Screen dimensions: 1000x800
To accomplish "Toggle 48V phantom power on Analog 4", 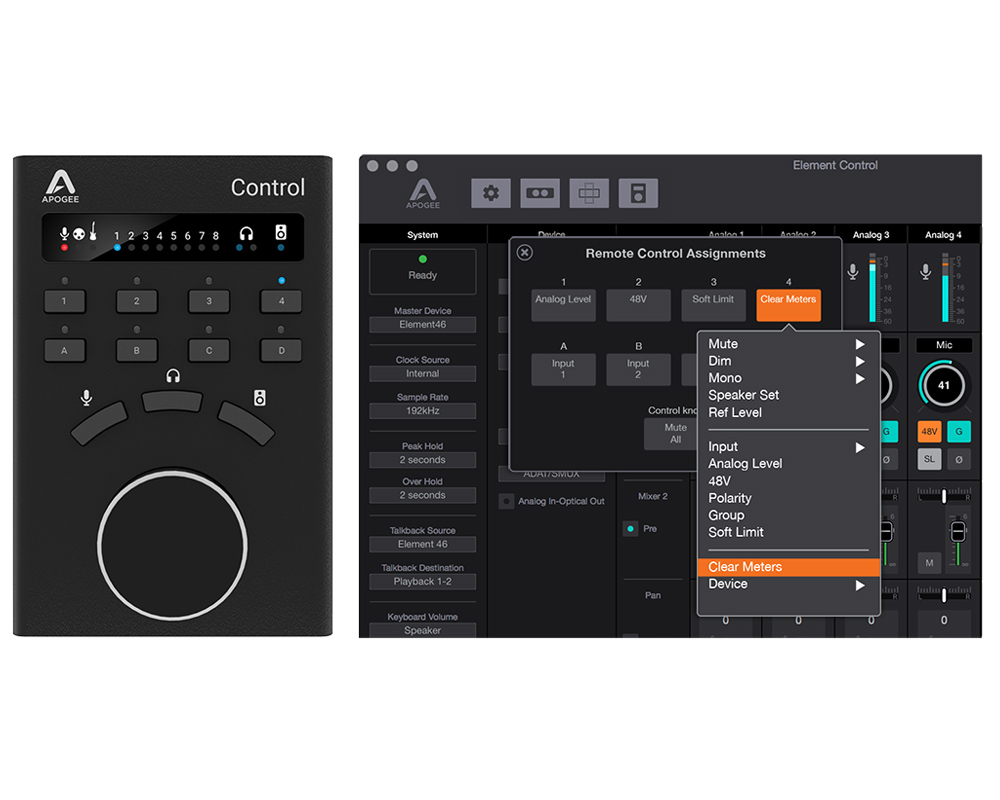I will click(929, 432).
